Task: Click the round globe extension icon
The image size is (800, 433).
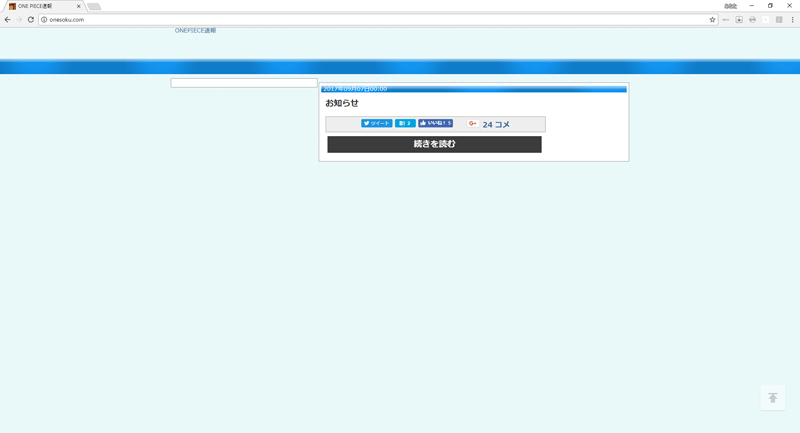Action: pos(752,19)
